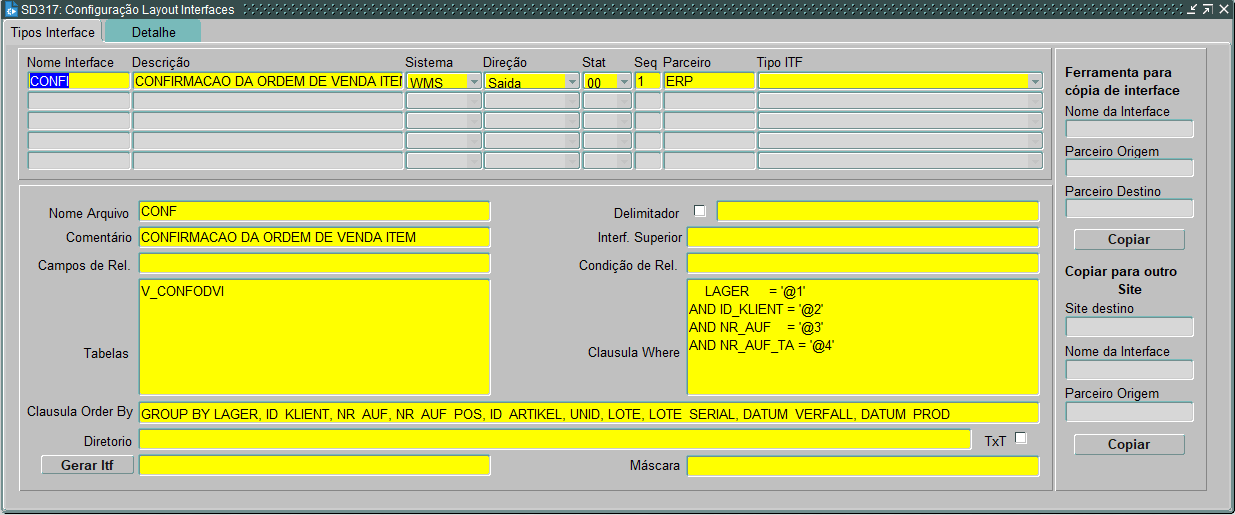Click the Tabelas text area with V_CONFODVI
Screen dimensions: 1235x515
314,337
